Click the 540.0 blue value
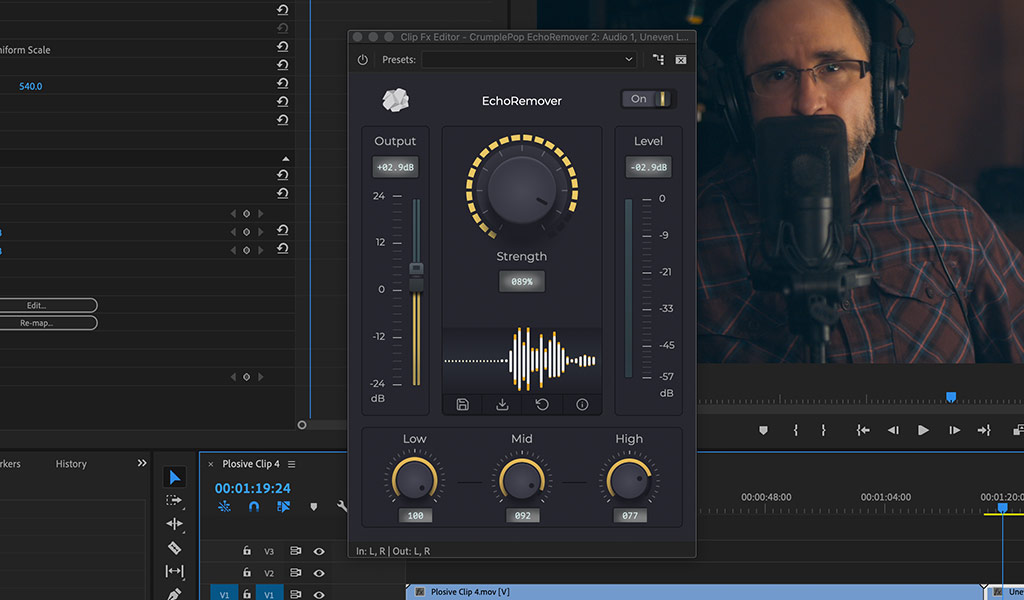The image size is (1024, 600). click(31, 86)
